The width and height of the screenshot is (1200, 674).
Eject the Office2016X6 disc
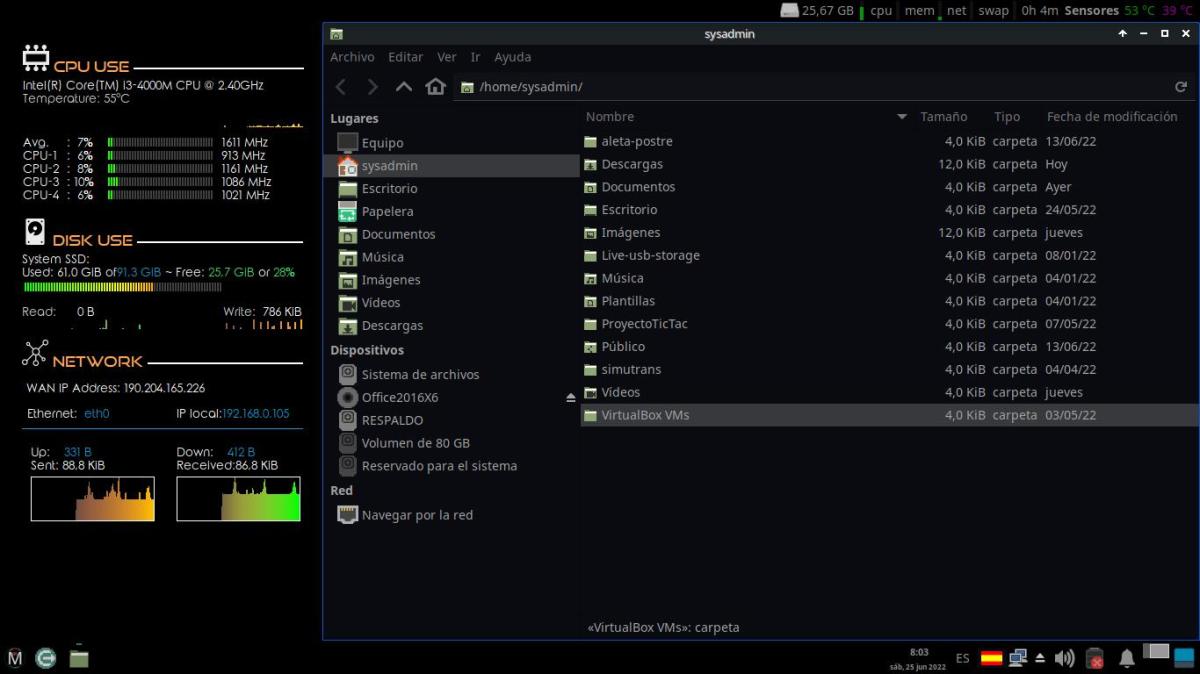click(571, 398)
